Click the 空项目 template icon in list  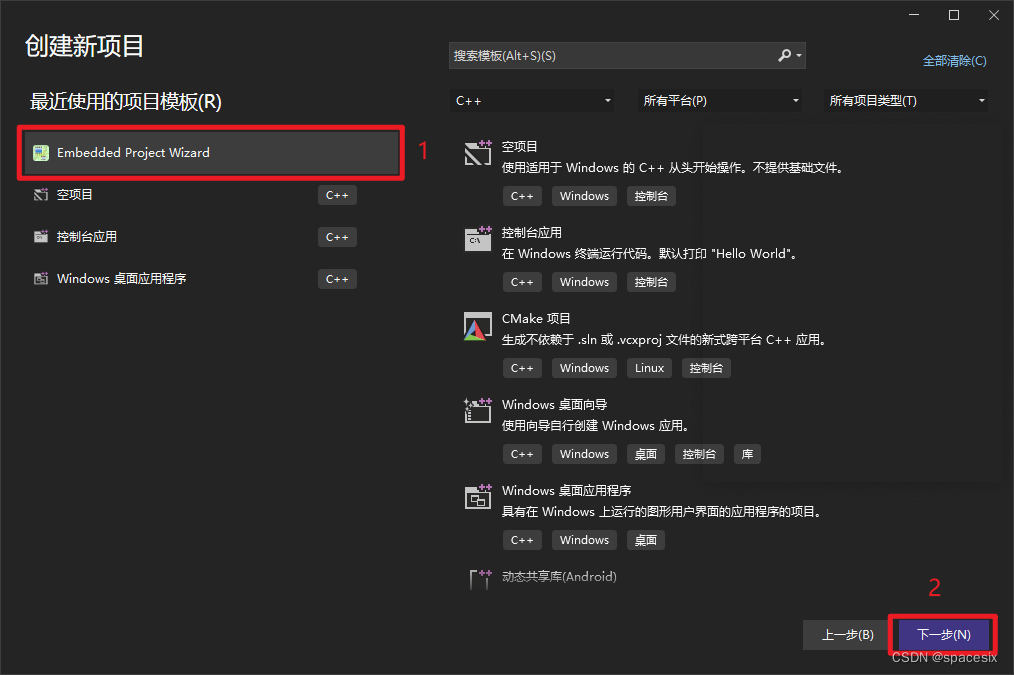(x=478, y=153)
